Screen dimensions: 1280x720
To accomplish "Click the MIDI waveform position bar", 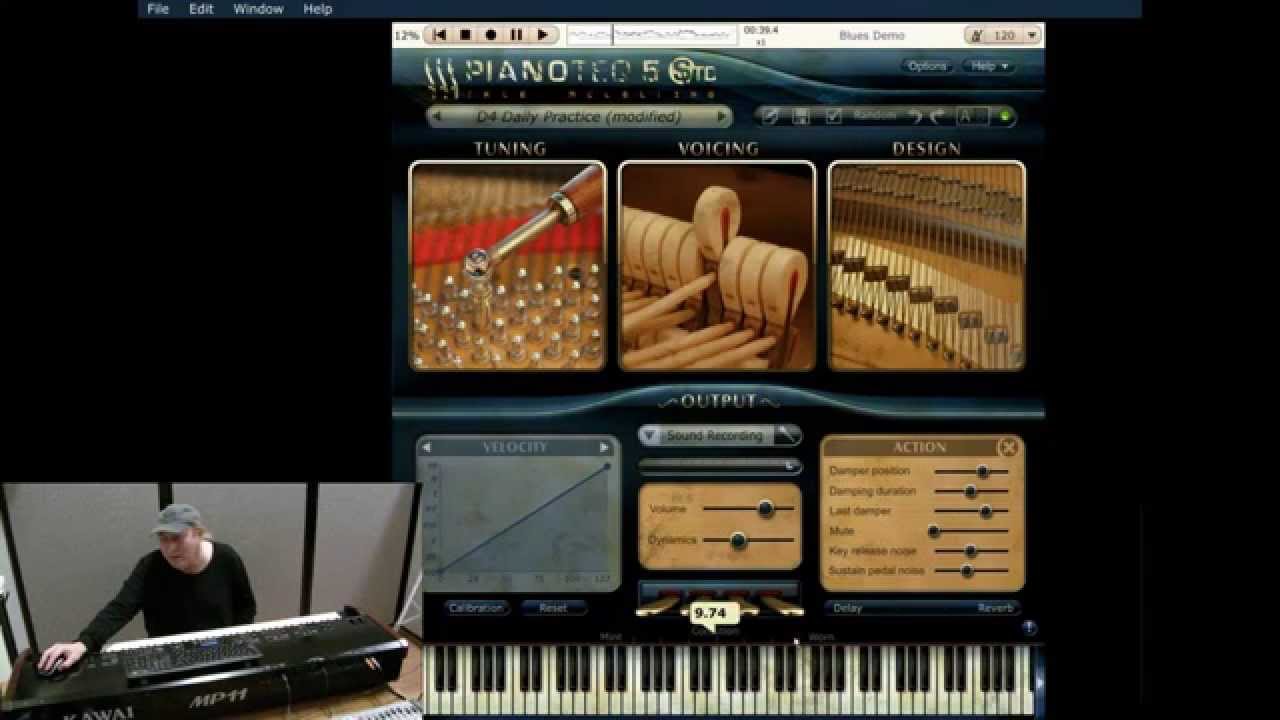I will coord(652,35).
